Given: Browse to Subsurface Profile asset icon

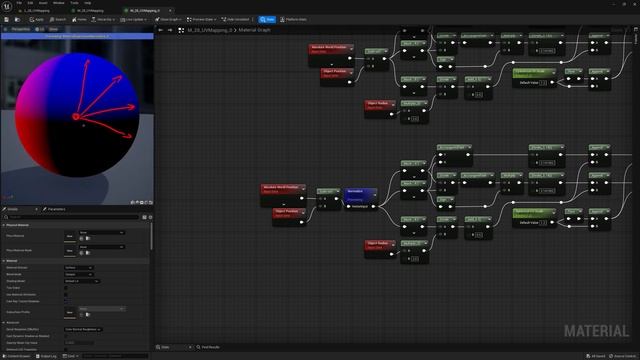Looking at the screenshot, I should (88, 315).
